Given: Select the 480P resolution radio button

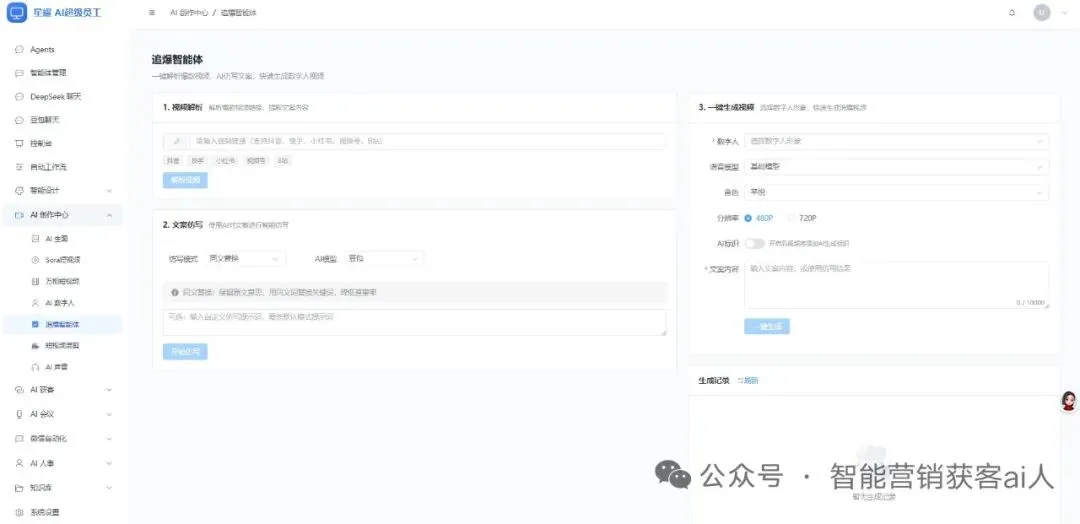Looking at the screenshot, I should click(748, 218).
